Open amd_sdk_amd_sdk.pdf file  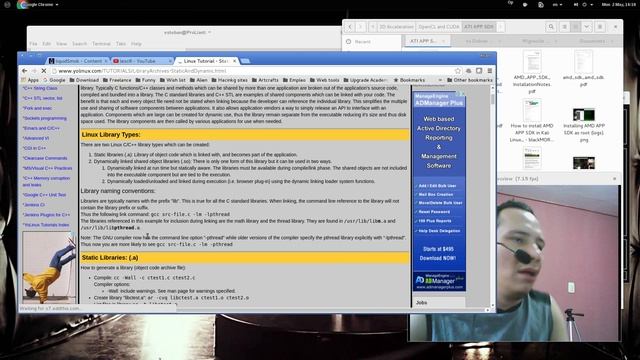tap(583, 69)
